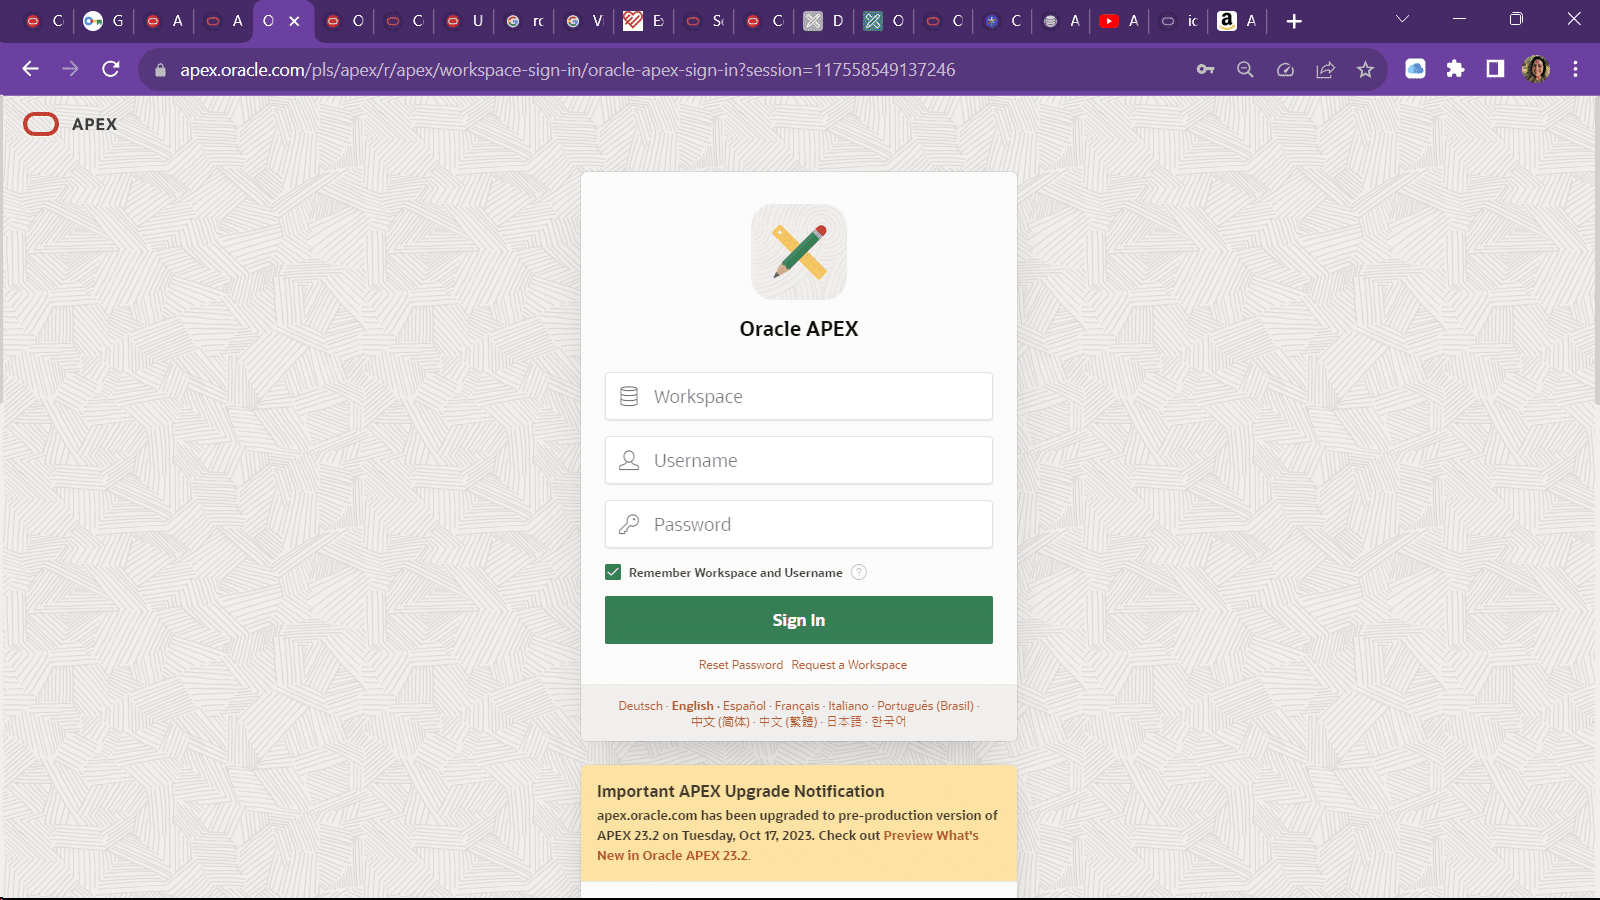Open a new tab with the plus button
This screenshot has width=1600, height=900.
click(x=1294, y=21)
